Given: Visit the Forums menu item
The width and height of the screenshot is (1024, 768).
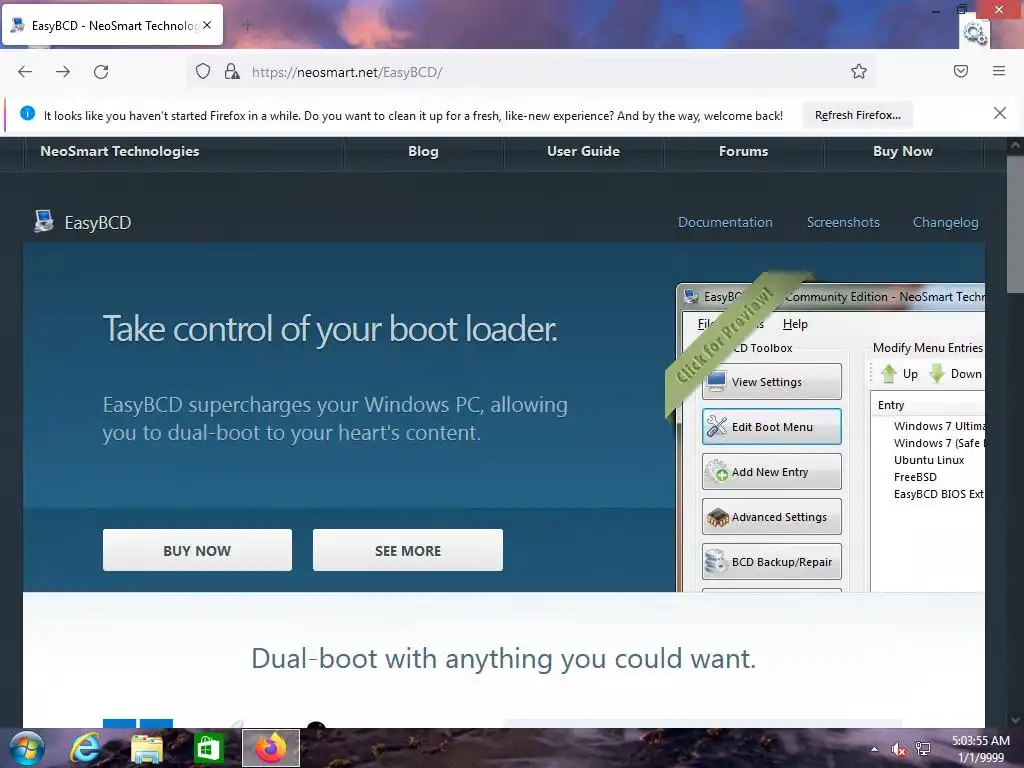Looking at the screenshot, I should [x=743, y=152].
